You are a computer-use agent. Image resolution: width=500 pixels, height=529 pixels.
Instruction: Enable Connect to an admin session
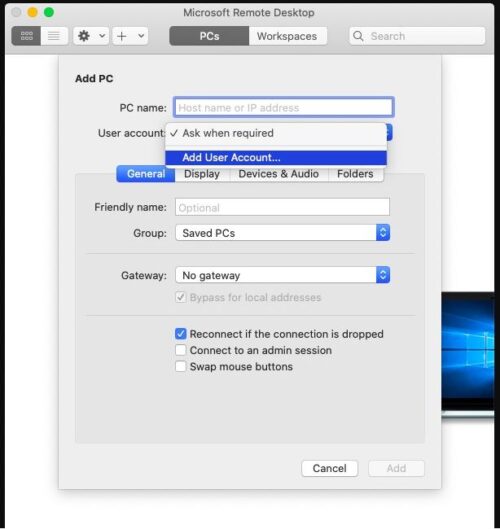pyautogui.click(x=180, y=350)
